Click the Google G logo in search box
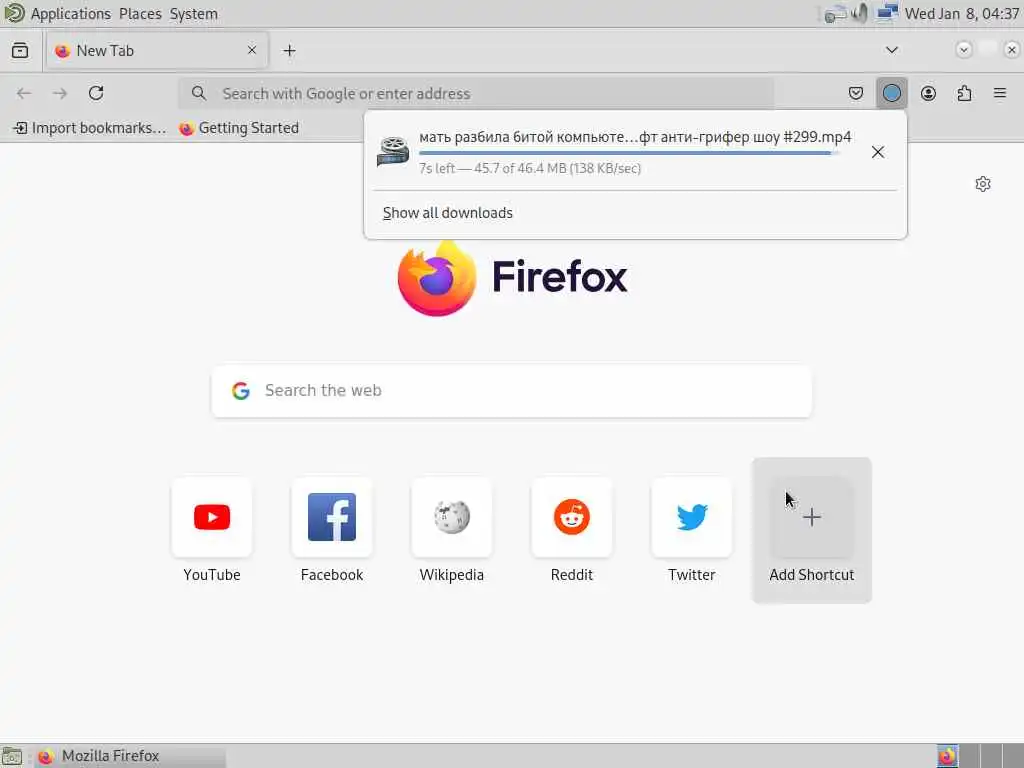The height and width of the screenshot is (768, 1024). [x=240, y=391]
